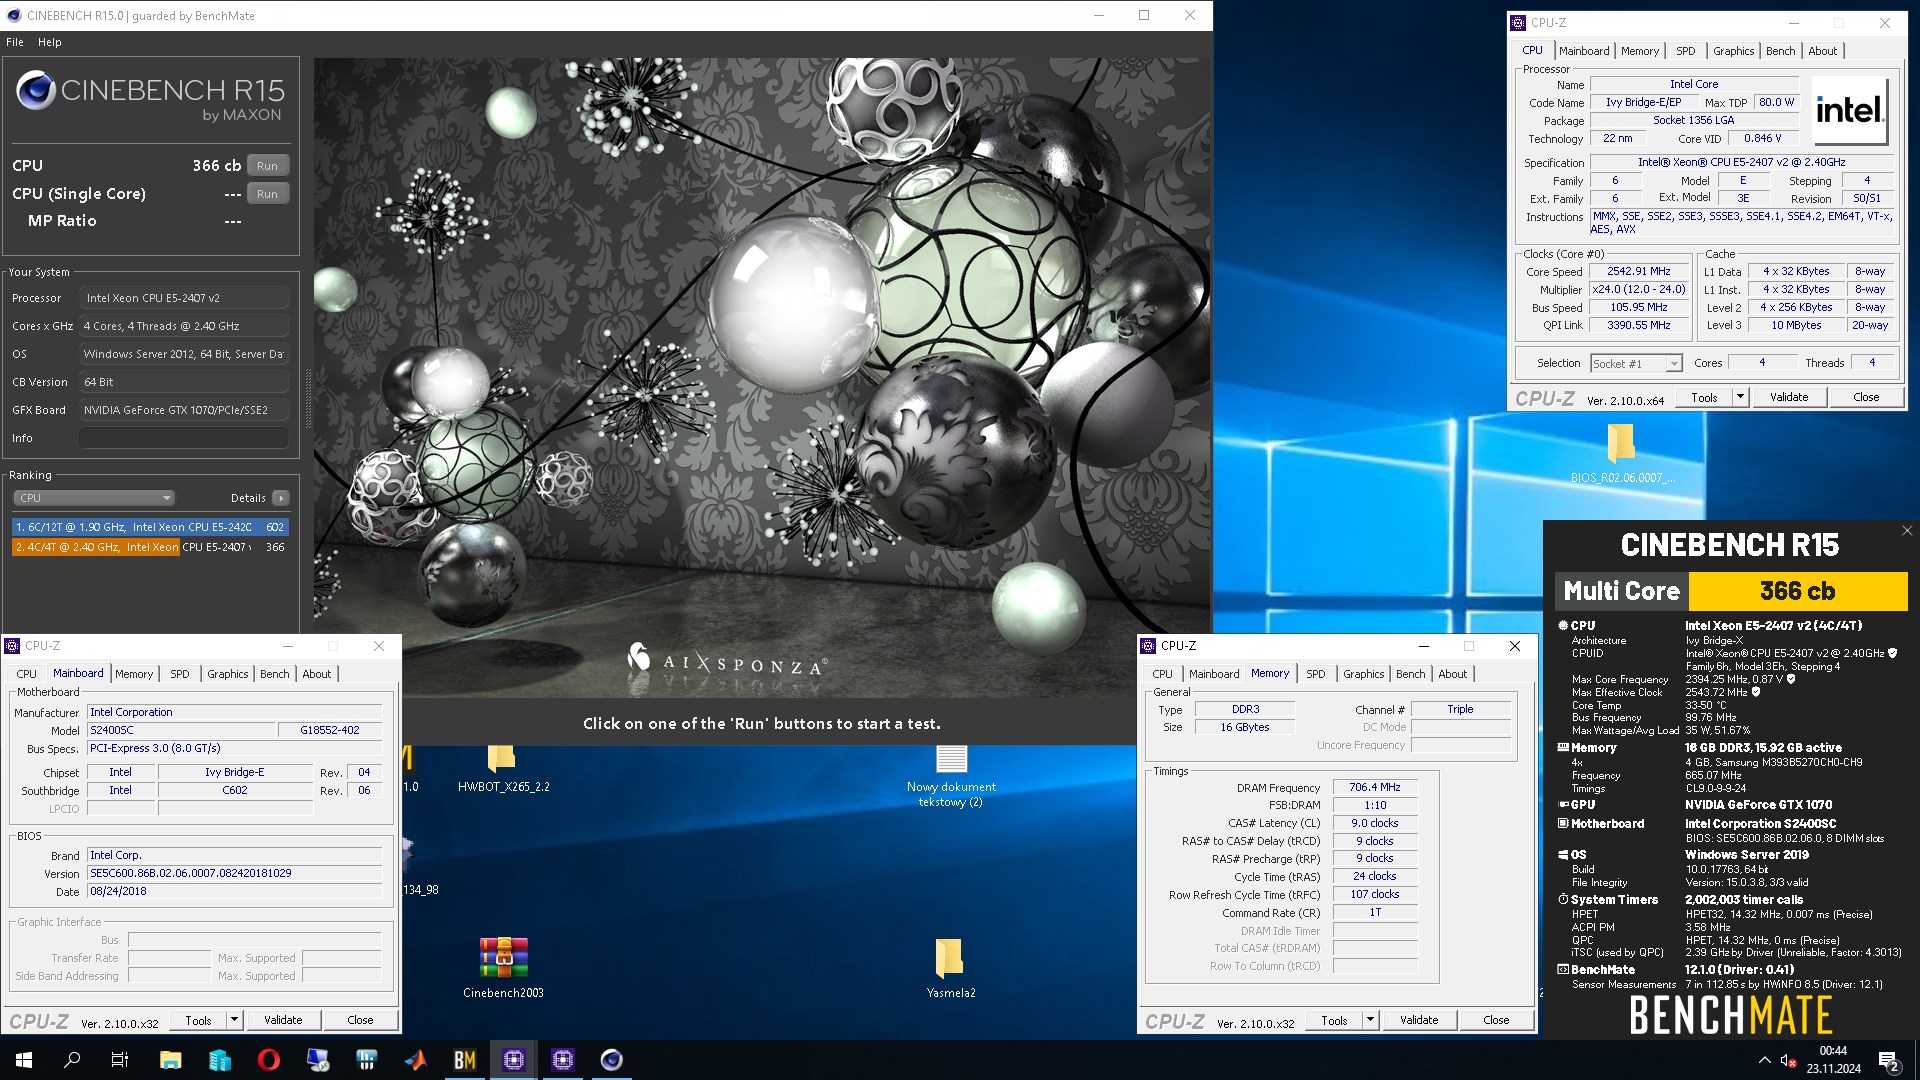Click Core Speed value 2542.91 MHz
This screenshot has width=1920, height=1080.
(1638, 272)
